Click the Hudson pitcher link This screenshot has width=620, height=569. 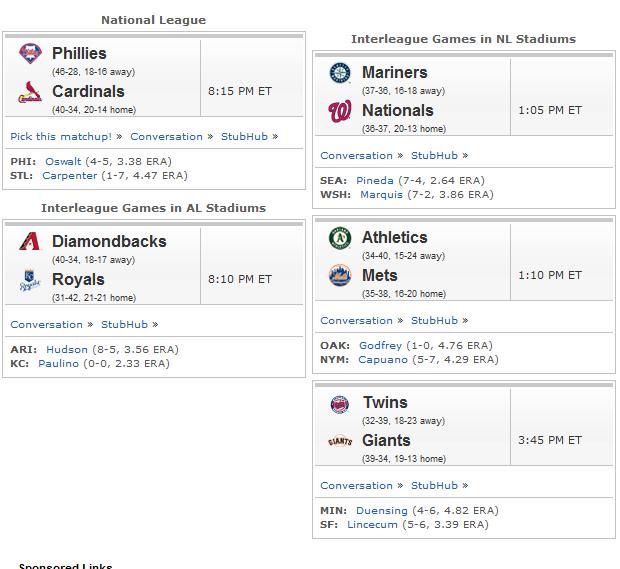click(67, 350)
